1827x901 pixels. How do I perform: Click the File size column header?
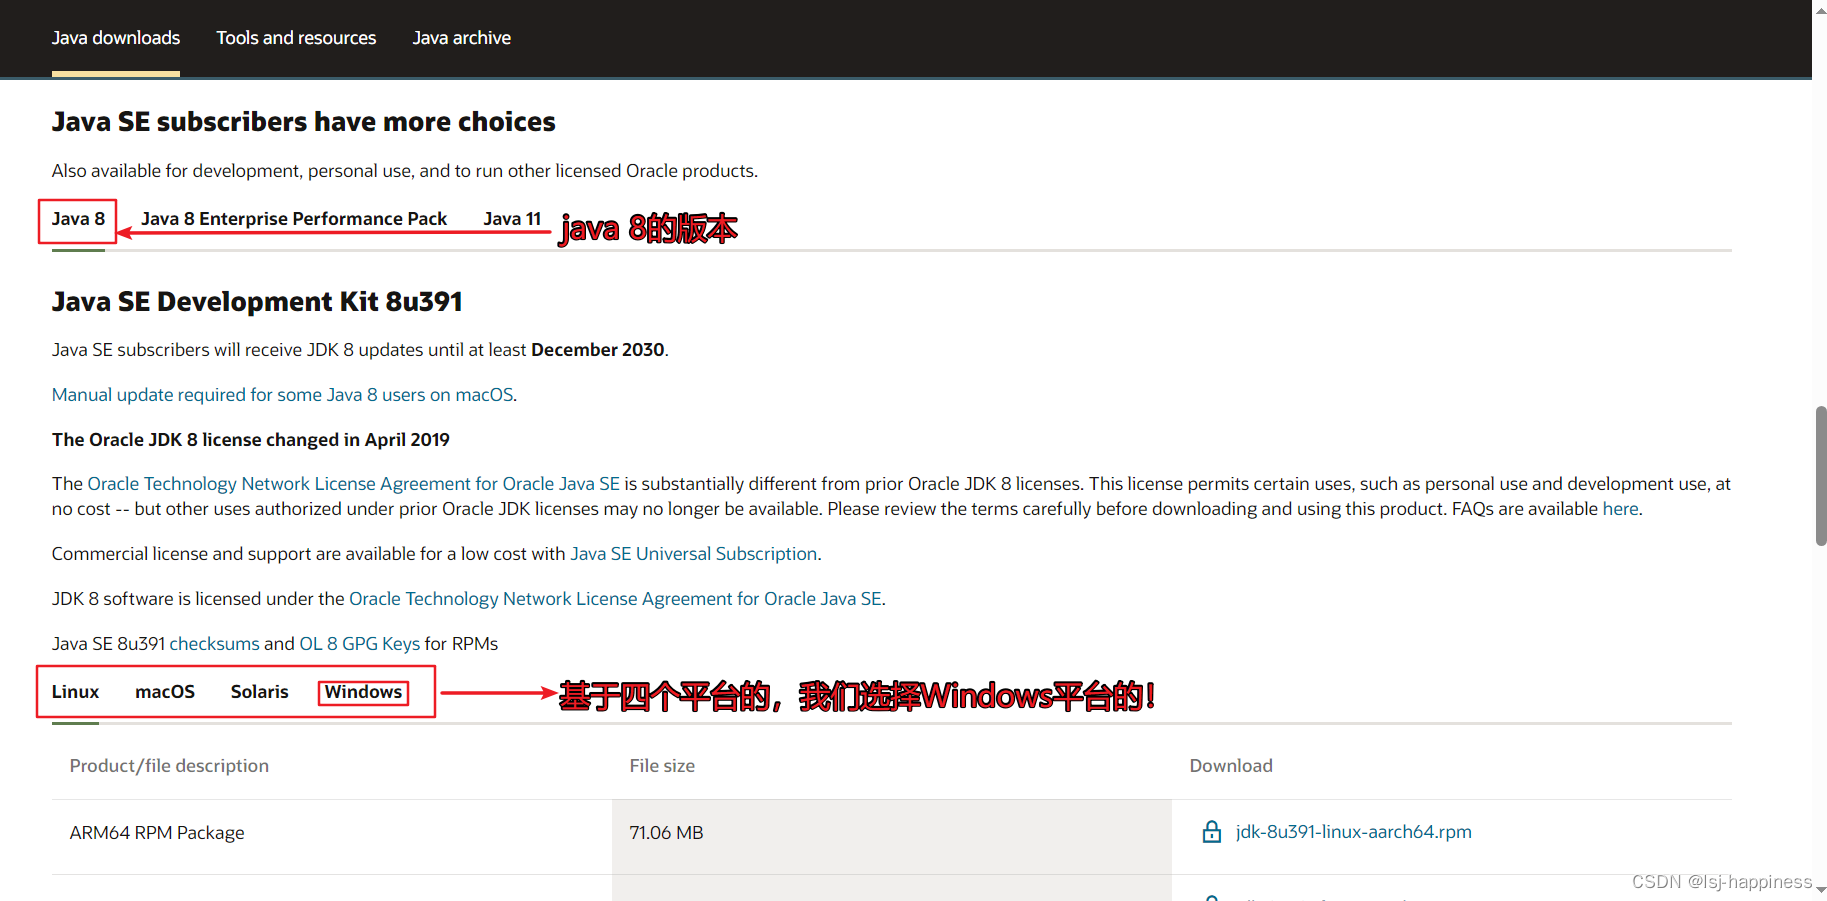pos(662,766)
